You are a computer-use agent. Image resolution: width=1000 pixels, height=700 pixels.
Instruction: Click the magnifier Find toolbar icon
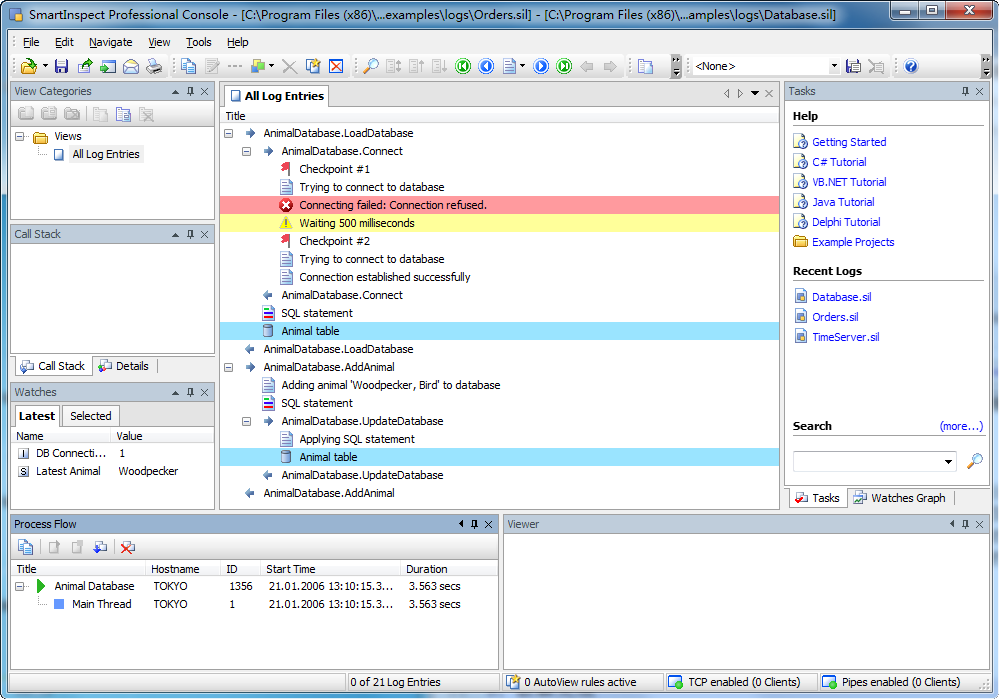click(371, 66)
